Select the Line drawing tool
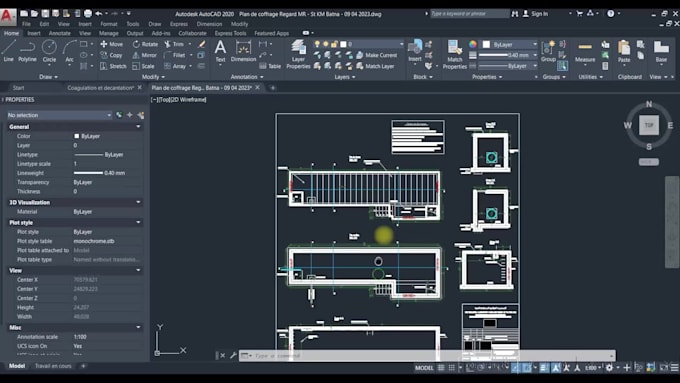 coord(9,50)
